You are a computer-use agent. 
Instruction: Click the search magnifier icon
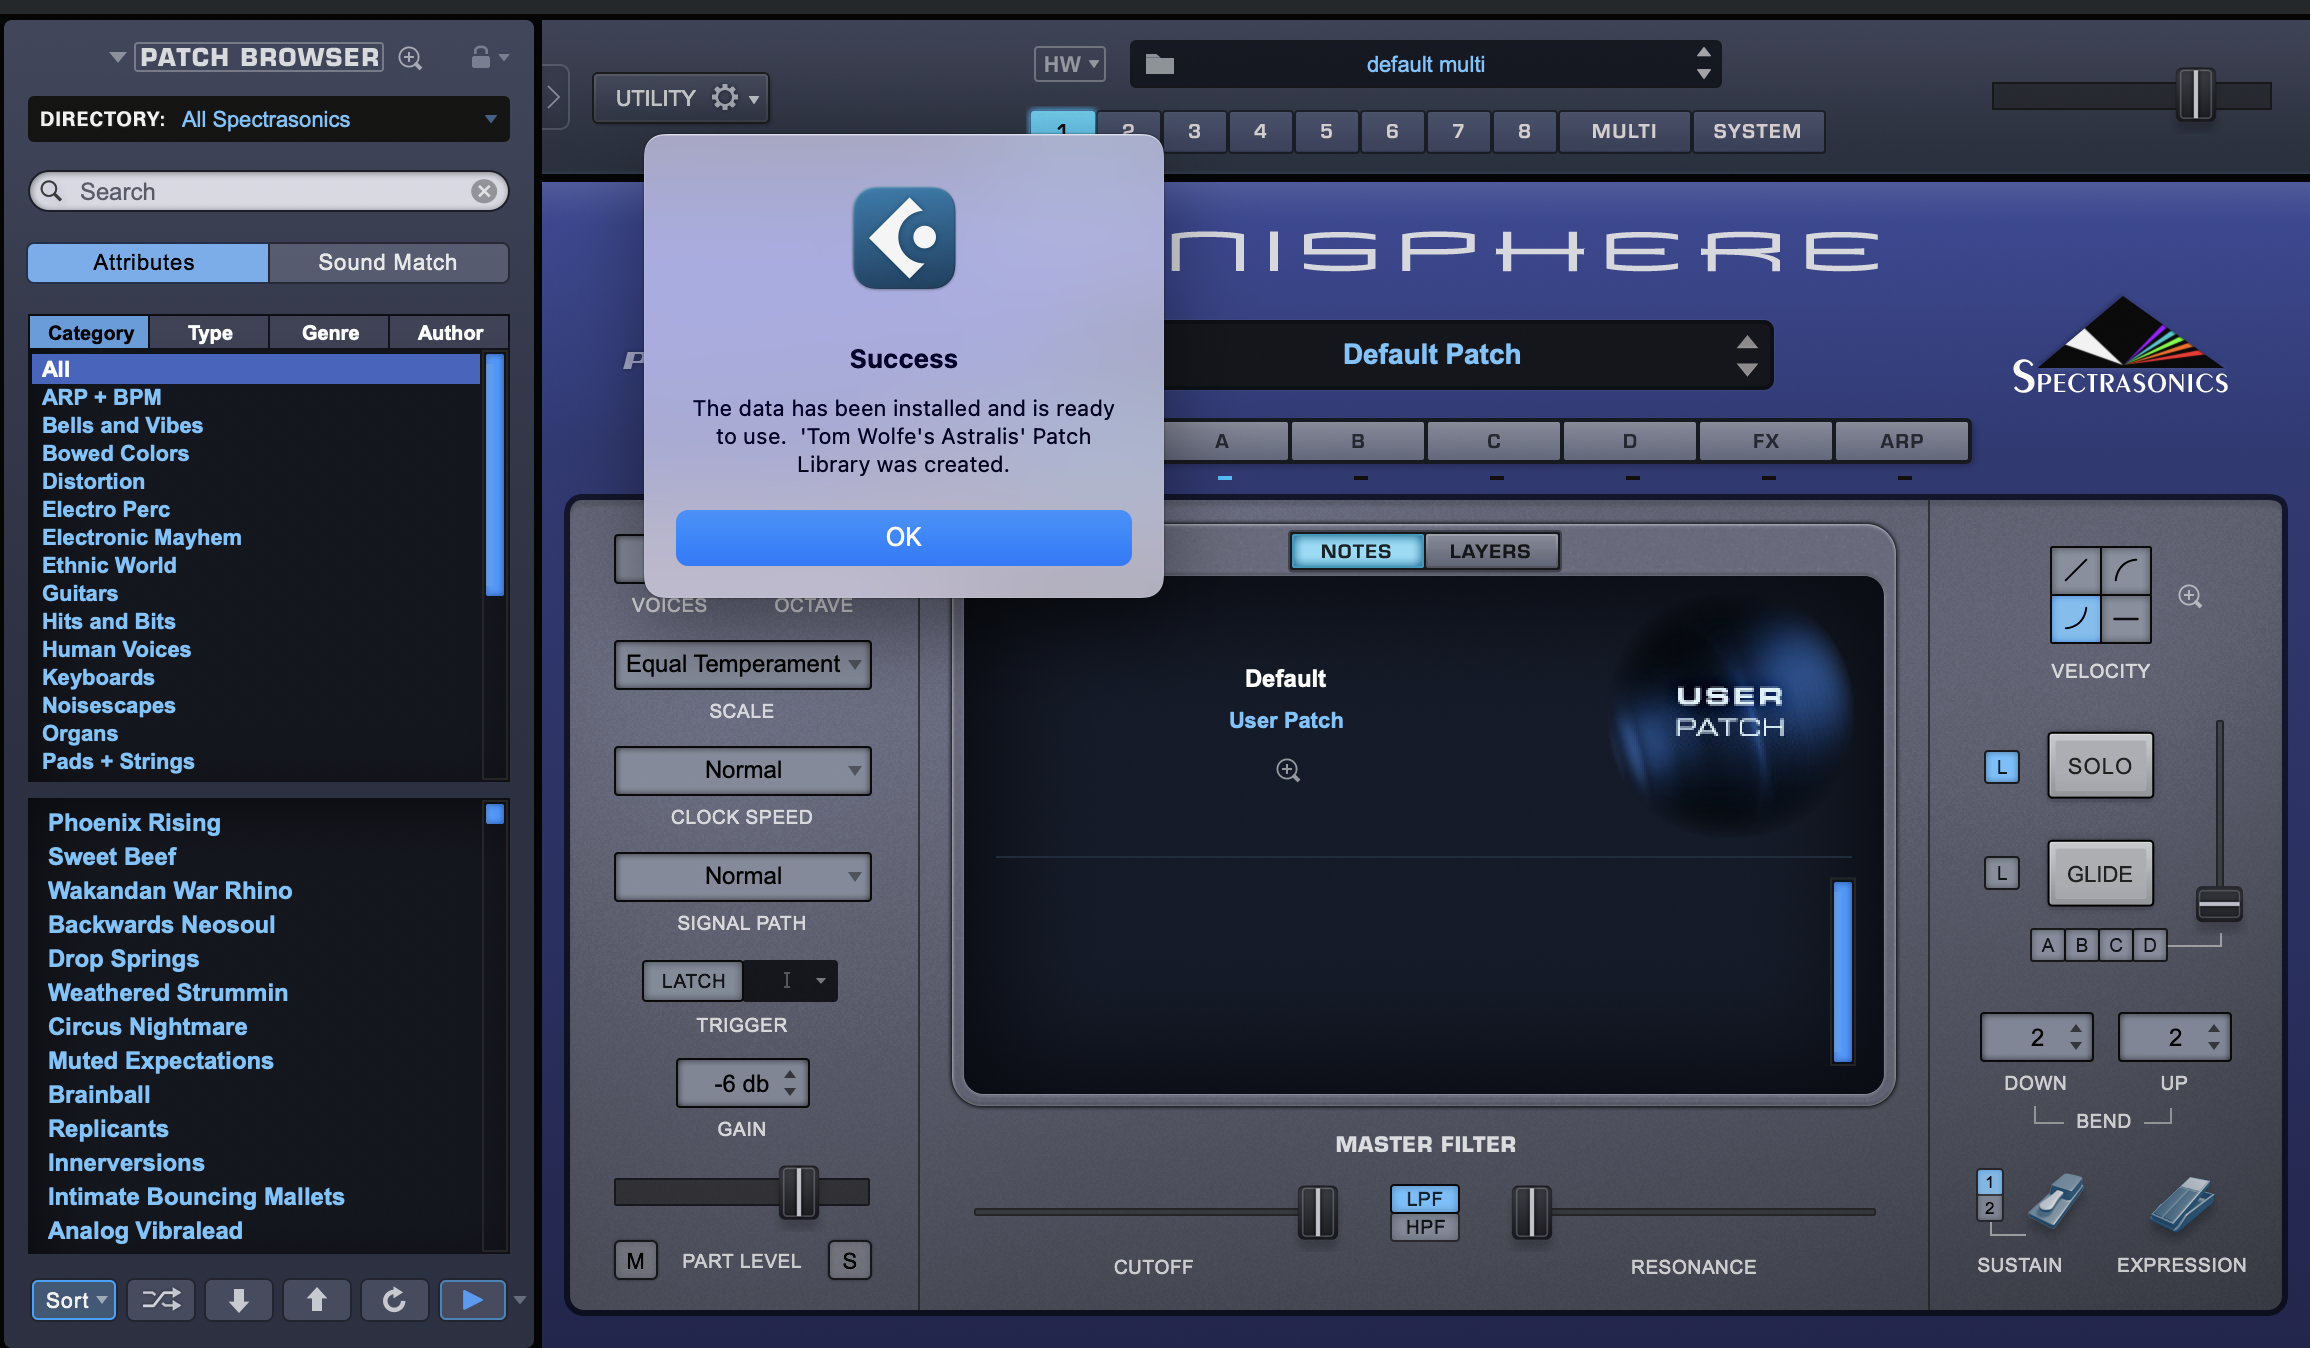(x=52, y=191)
